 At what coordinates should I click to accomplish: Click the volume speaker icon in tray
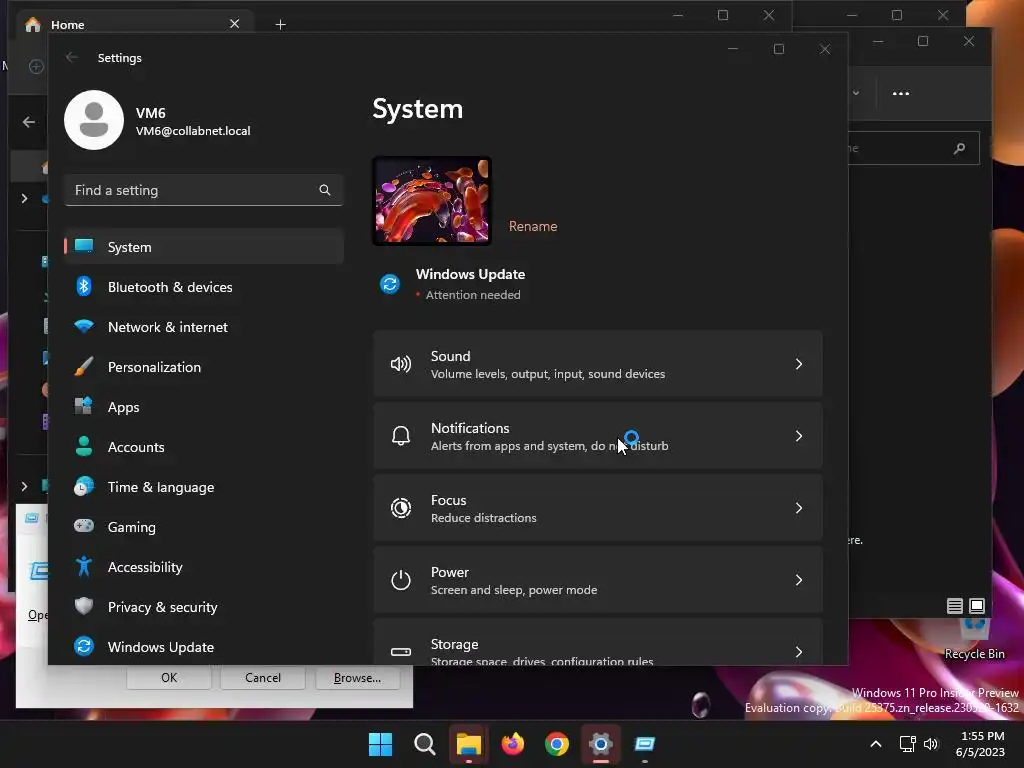(x=931, y=744)
